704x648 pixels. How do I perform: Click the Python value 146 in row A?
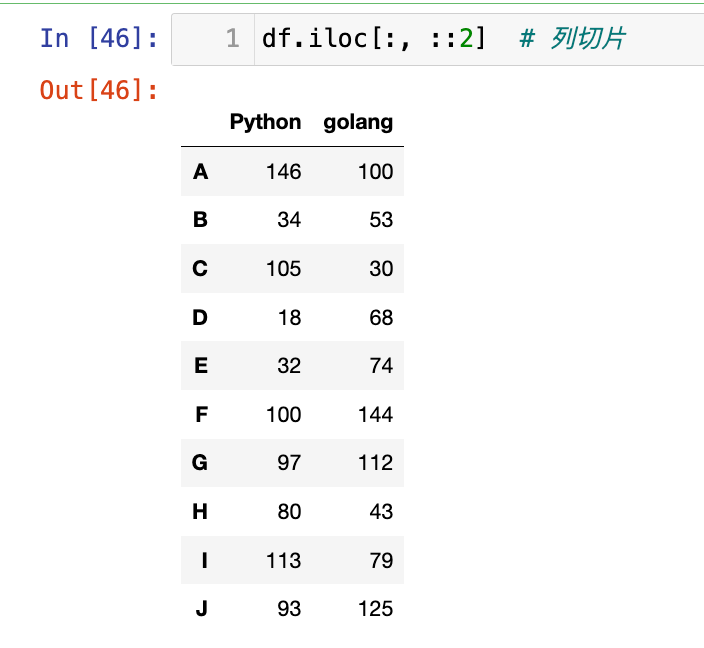(x=283, y=172)
